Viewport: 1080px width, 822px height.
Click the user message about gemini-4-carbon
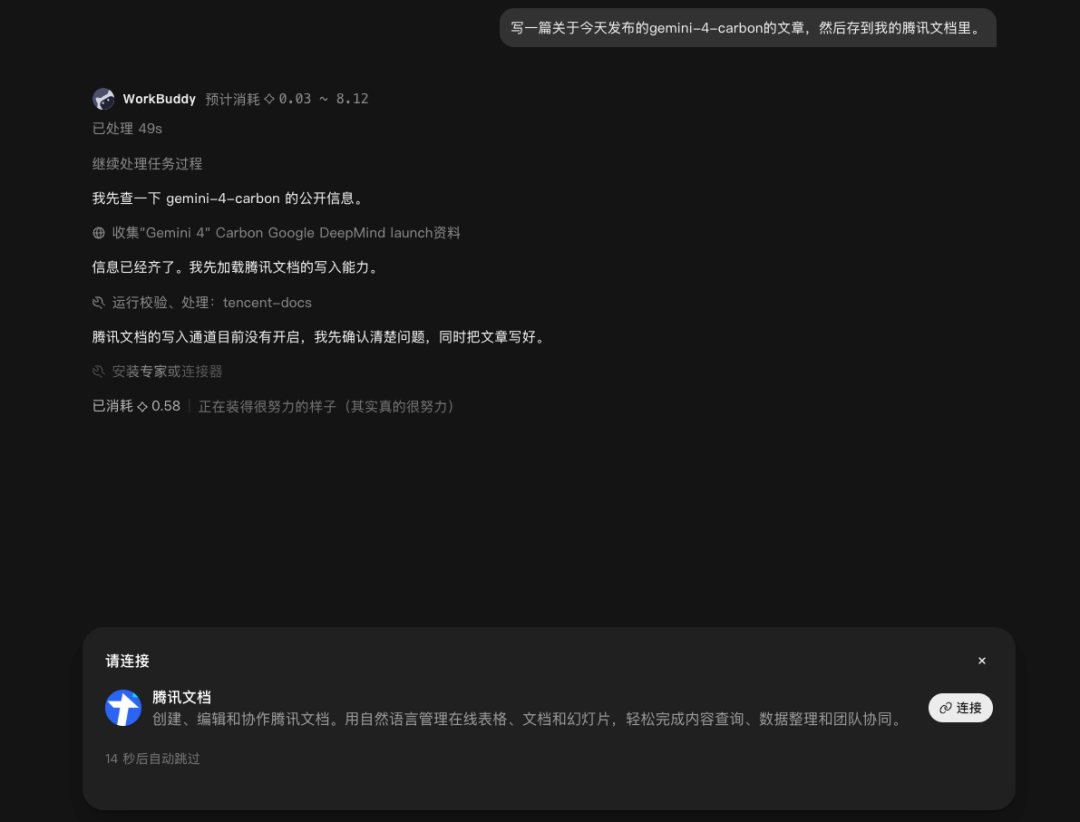coord(747,28)
